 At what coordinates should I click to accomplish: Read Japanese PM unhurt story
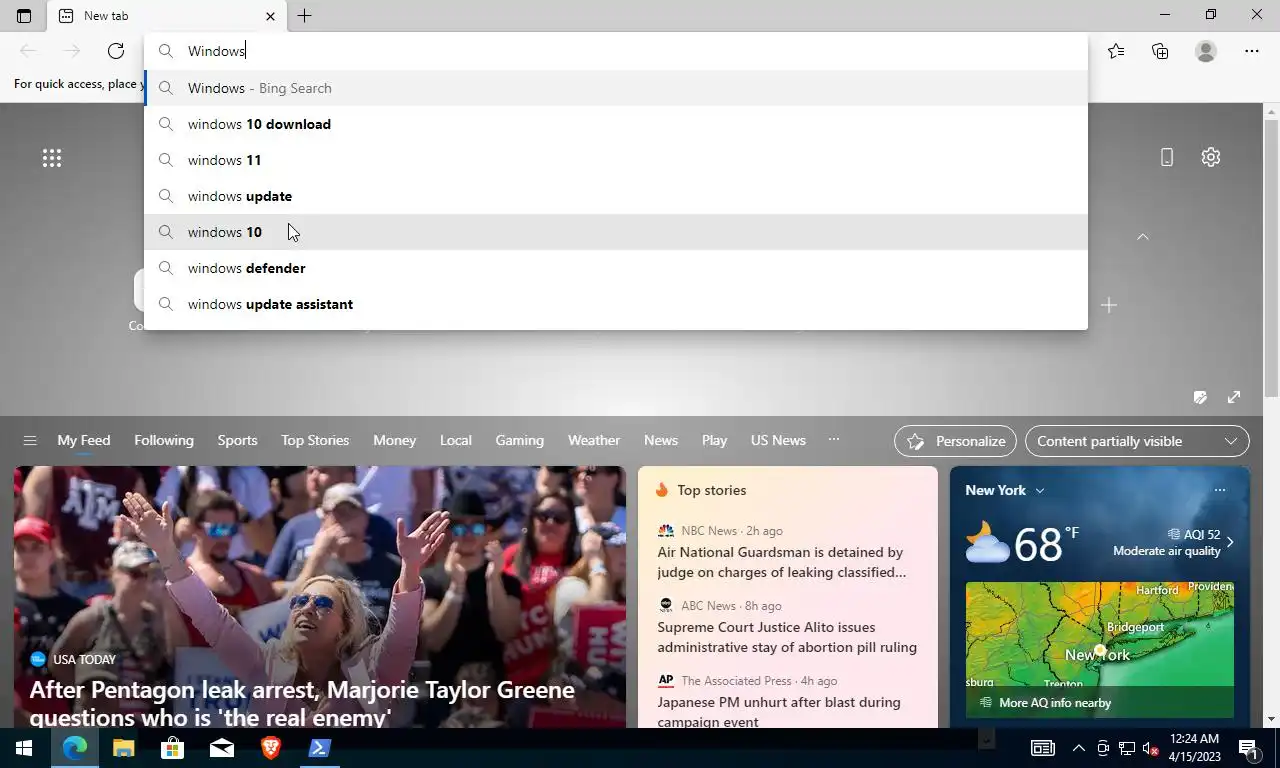coord(779,711)
